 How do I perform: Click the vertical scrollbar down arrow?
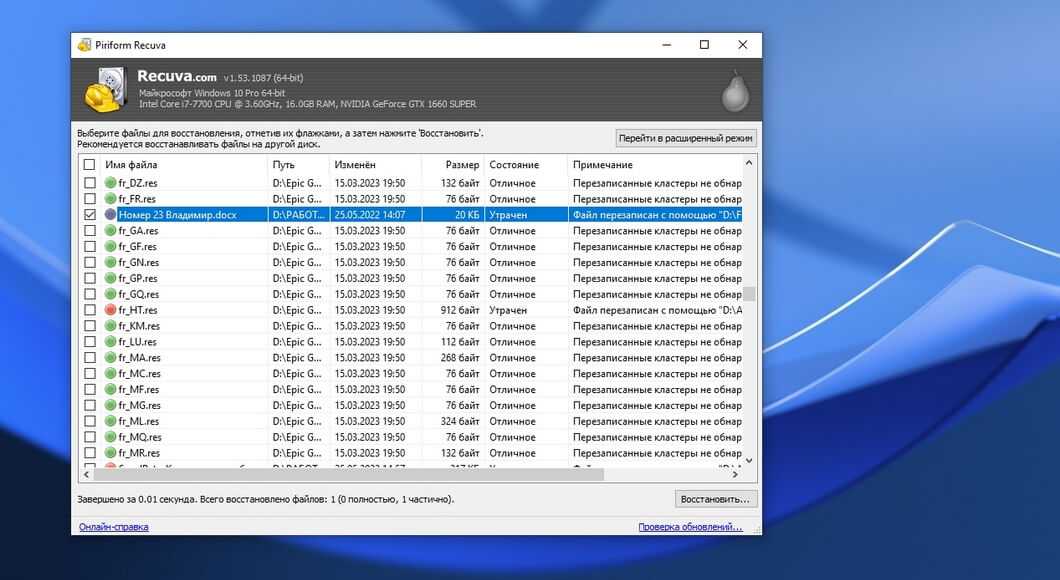point(750,460)
